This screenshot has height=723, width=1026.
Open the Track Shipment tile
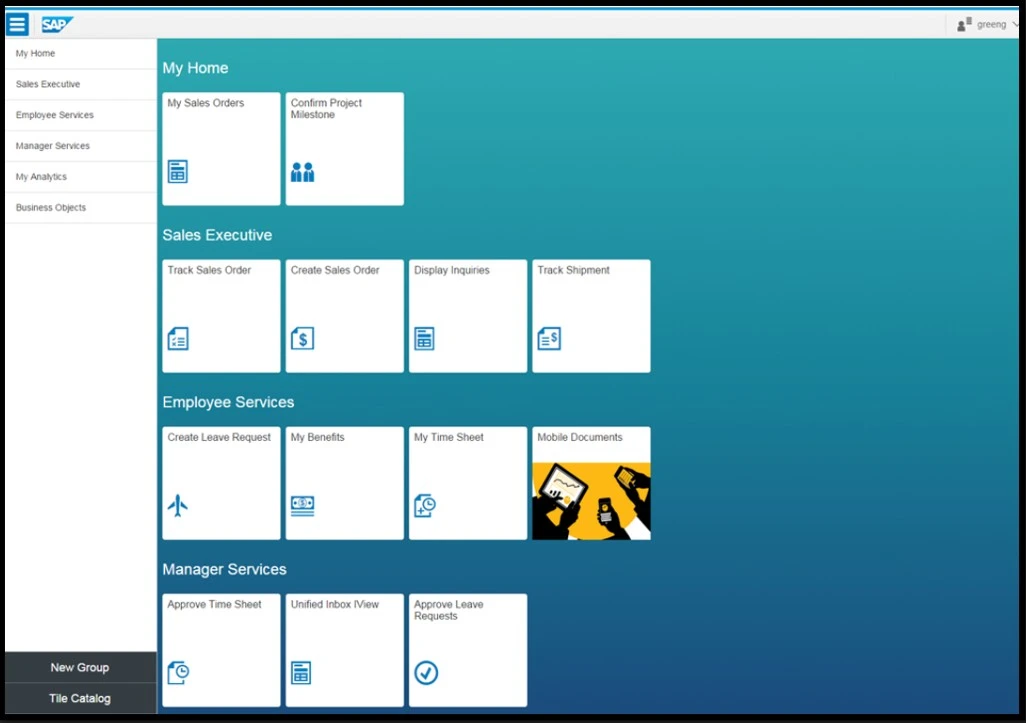tap(590, 315)
